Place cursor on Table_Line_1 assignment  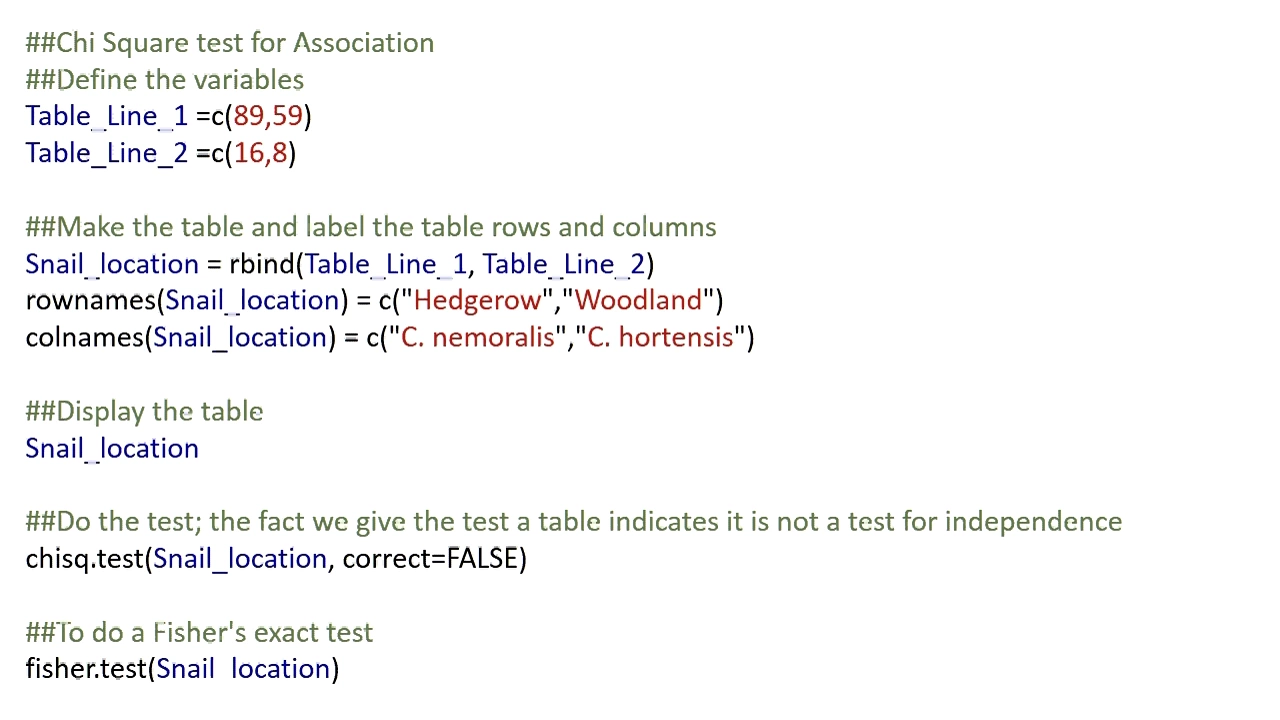[169, 116]
